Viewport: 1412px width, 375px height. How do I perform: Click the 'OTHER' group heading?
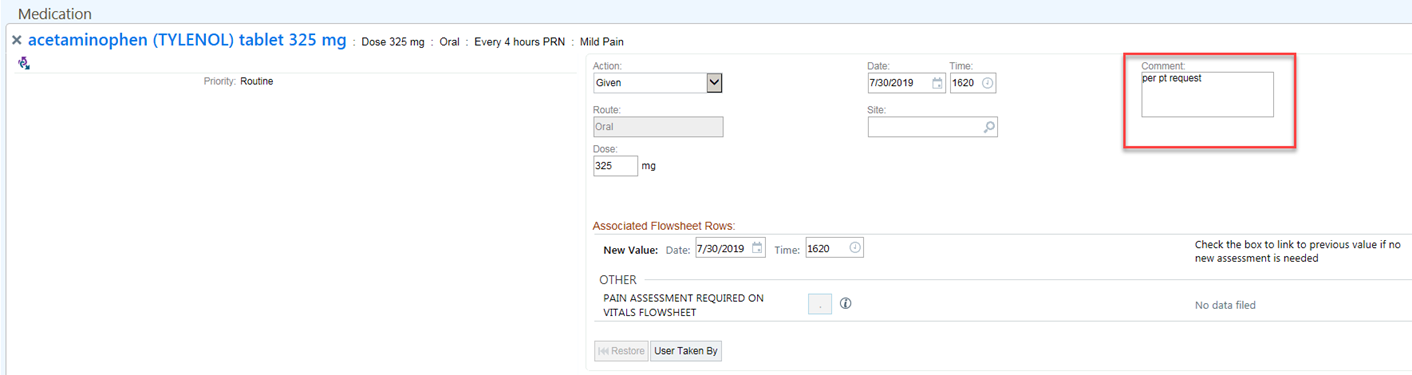pos(618,280)
